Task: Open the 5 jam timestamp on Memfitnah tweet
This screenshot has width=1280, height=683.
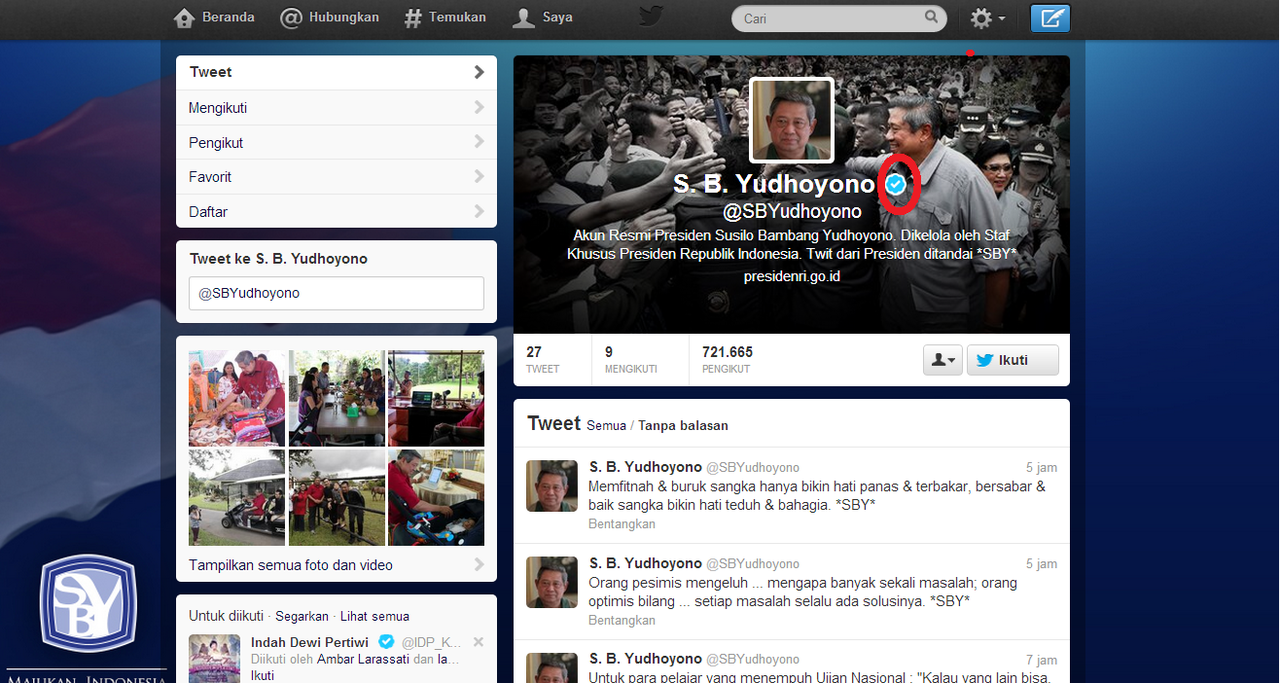Action: (1041, 468)
